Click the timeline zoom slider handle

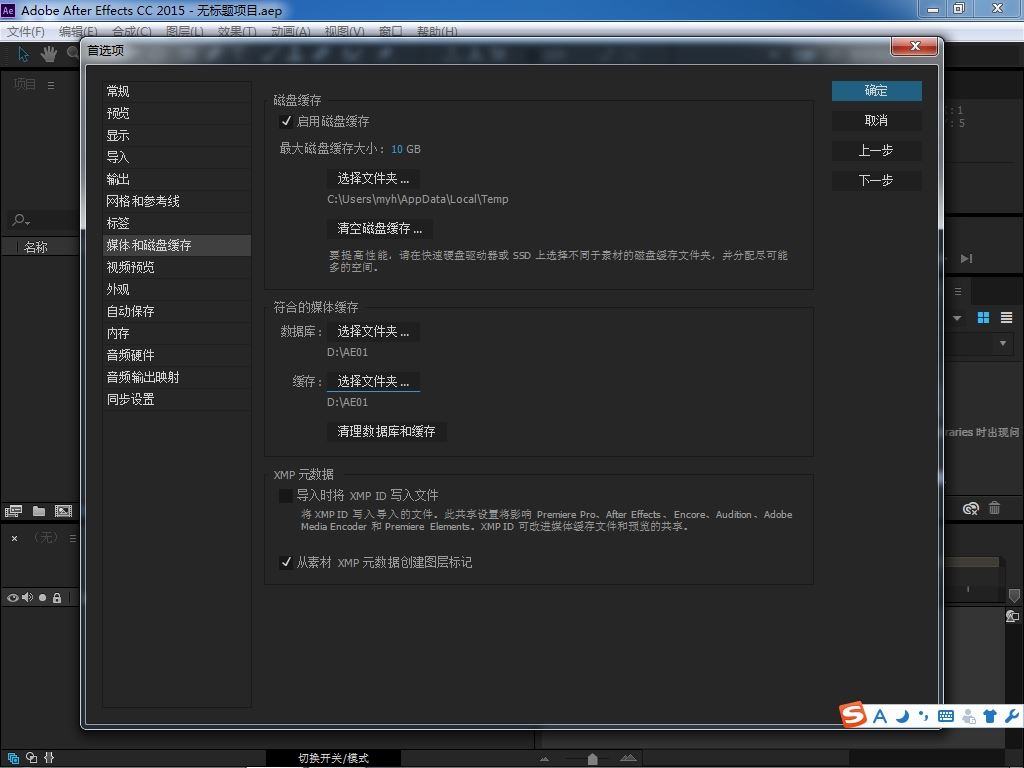[x=592, y=759]
